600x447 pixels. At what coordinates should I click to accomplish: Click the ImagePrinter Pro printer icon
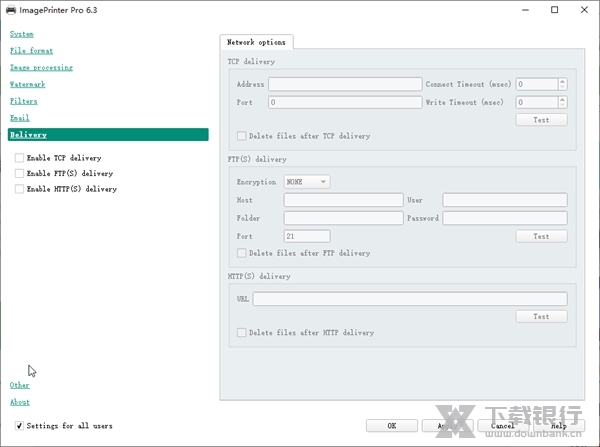coord(11,10)
